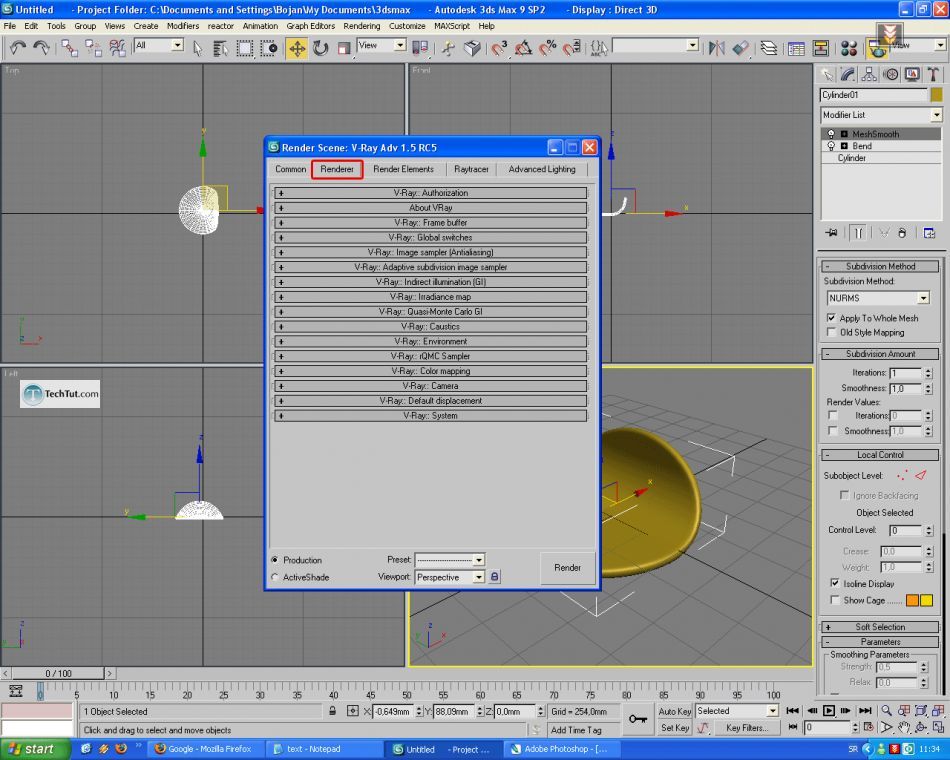The height and width of the screenshot is (760, 950).
Task: Click the Windows start button
Action: pyautogui.click(x=33, y=749)
